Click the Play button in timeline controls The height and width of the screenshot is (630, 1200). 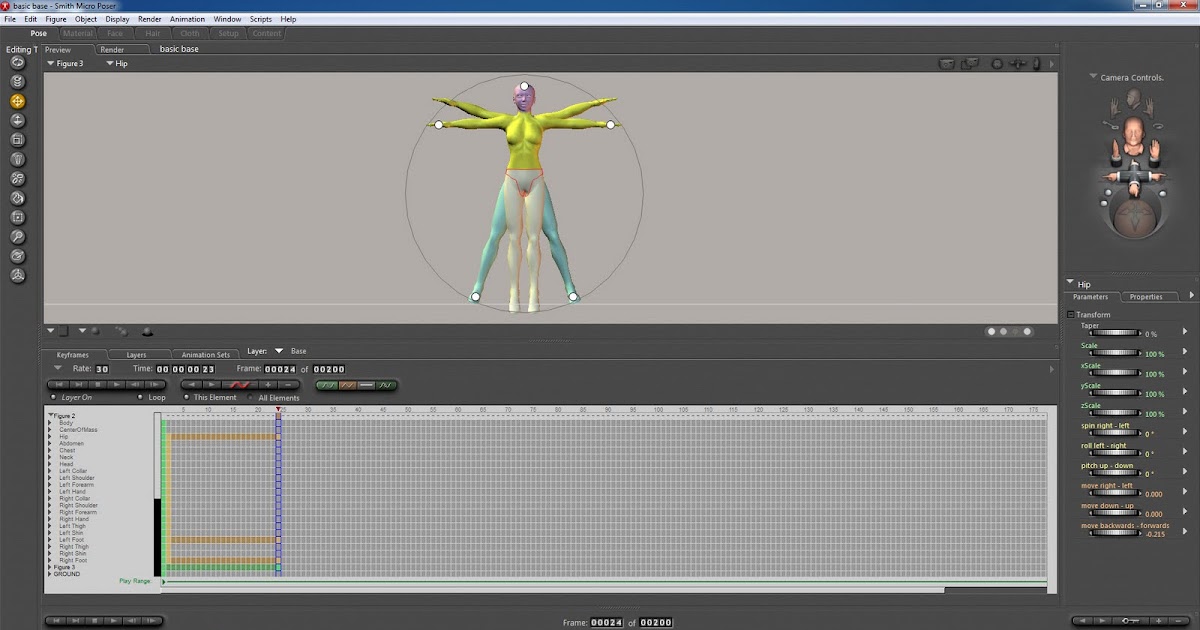[x=118, y=384]
